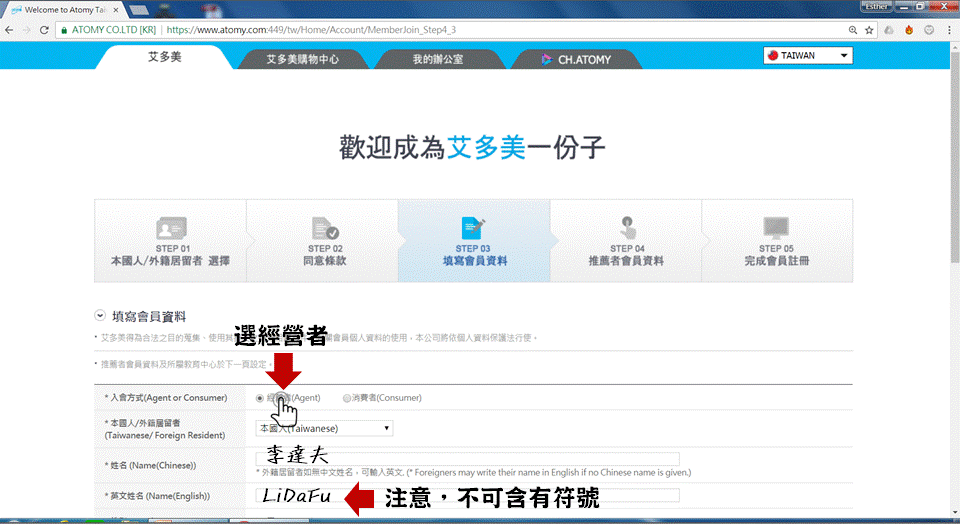Open the TAIWAN country dropdown
This screenshot has height=527, width=960.
pos(808,55)
